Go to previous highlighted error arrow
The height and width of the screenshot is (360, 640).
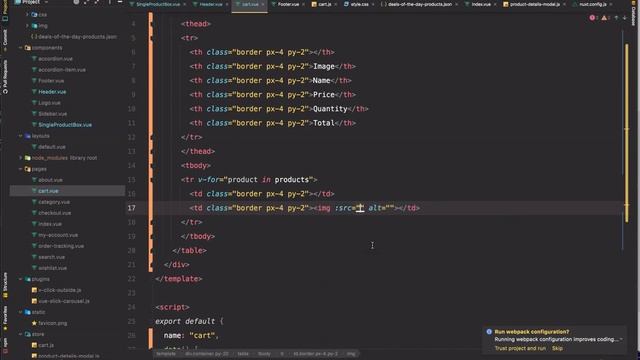pos(616,18)
